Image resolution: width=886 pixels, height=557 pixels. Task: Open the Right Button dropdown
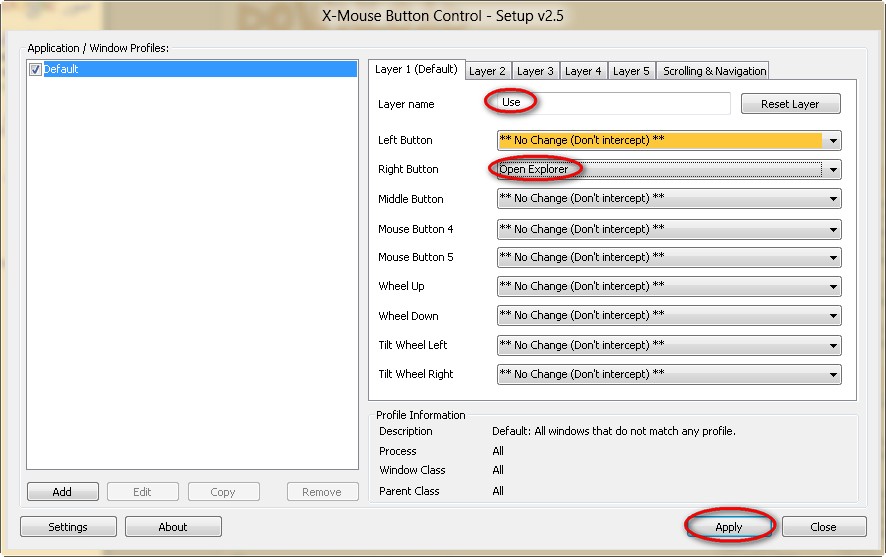coord(669,169)
